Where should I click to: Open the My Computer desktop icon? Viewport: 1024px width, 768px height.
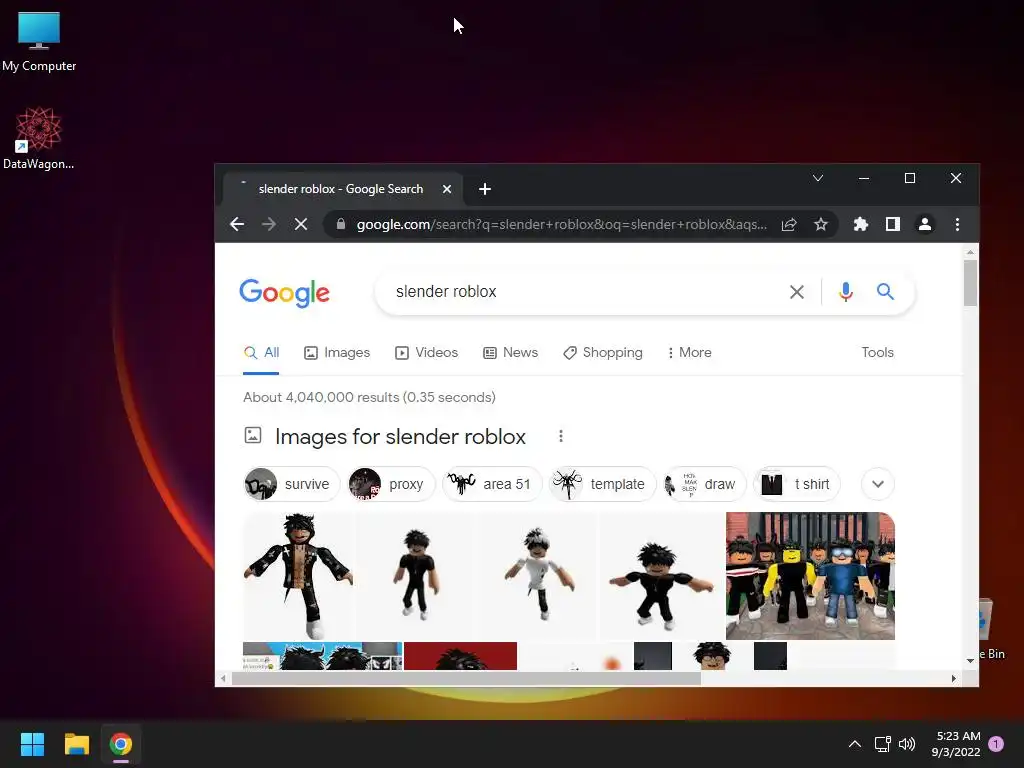(x=39, y=42)
